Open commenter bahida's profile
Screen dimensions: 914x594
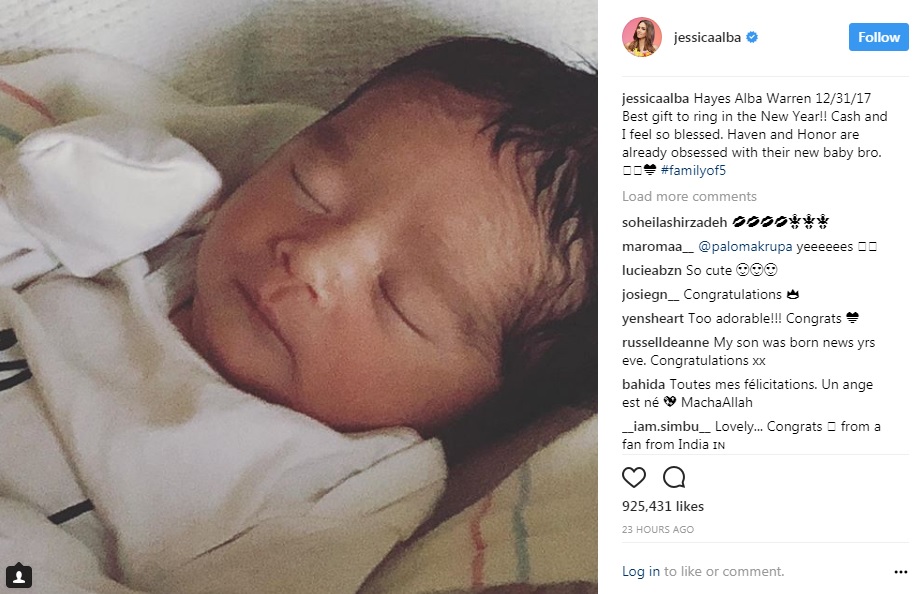pos(644,384)
